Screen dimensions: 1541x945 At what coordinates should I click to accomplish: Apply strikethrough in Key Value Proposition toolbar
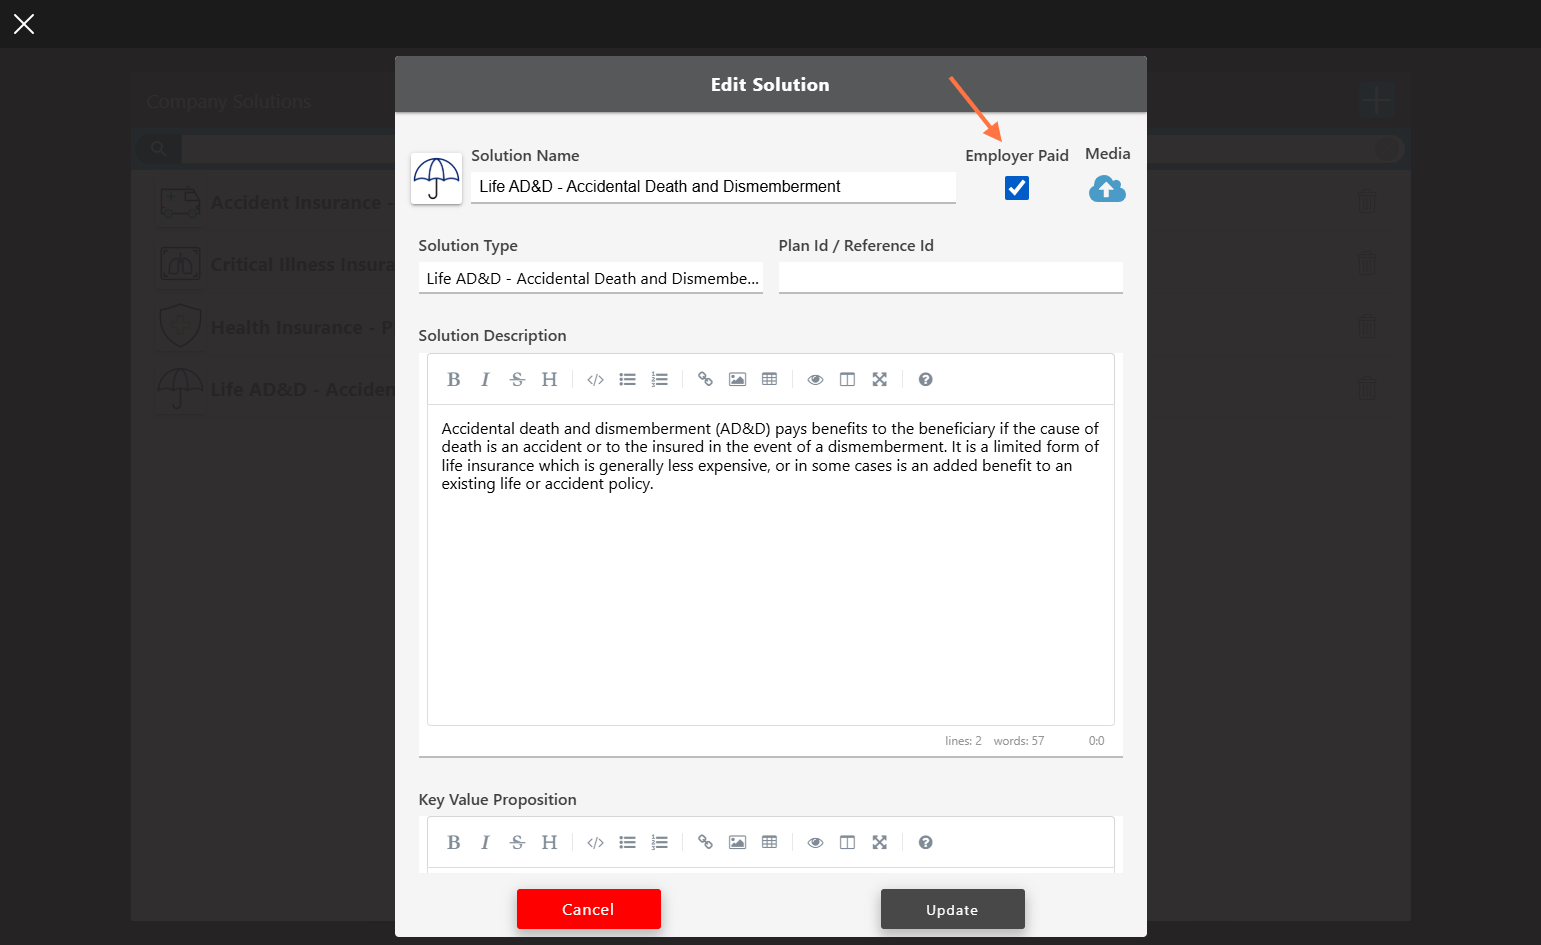(x=517, y=842)
